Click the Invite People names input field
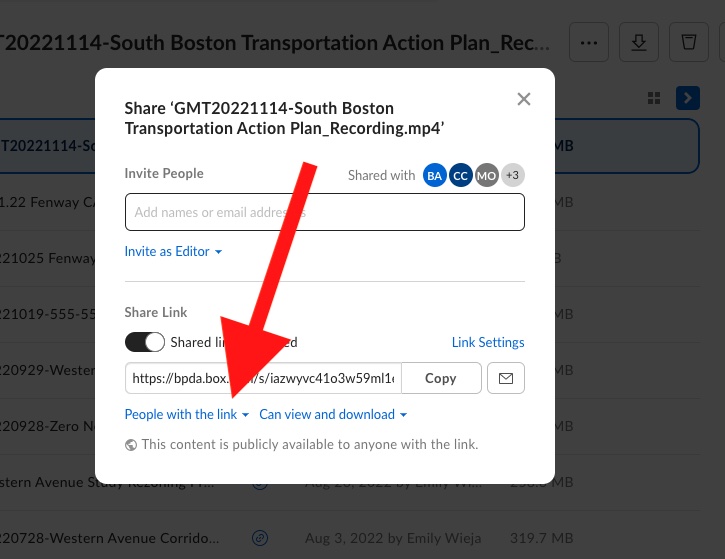725x559 pixels. (x=324, y=212)
